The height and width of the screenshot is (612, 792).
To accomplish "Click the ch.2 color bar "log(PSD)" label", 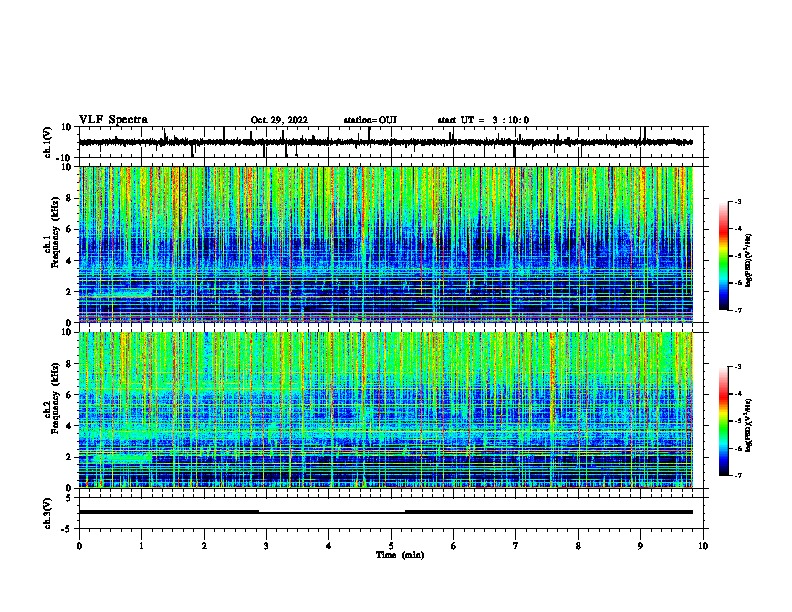I will click(749, 425).
